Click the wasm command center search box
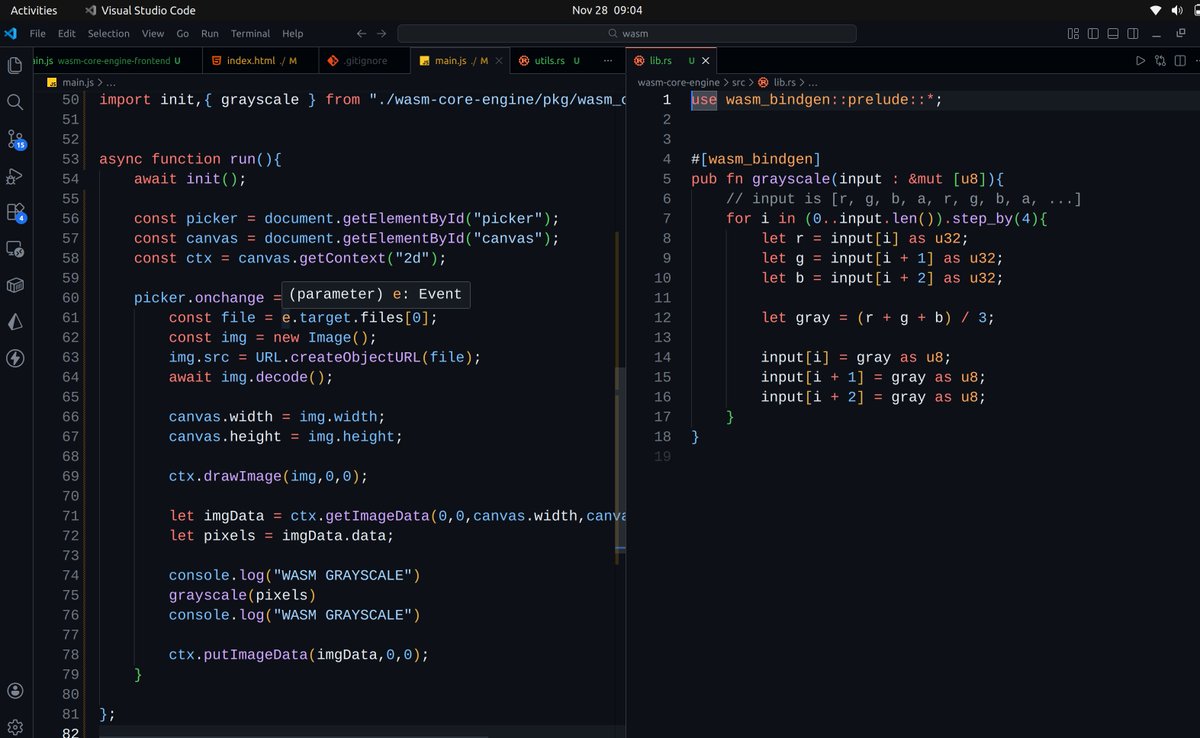This screenshot has width=1200, height=738. pos(627,33)
